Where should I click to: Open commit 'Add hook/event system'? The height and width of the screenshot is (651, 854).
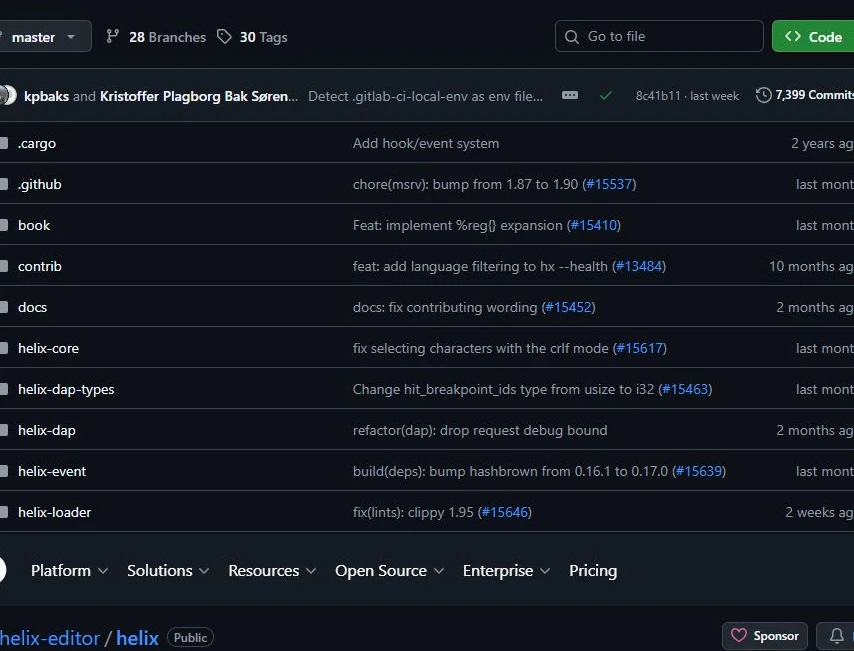pos(426,143)
